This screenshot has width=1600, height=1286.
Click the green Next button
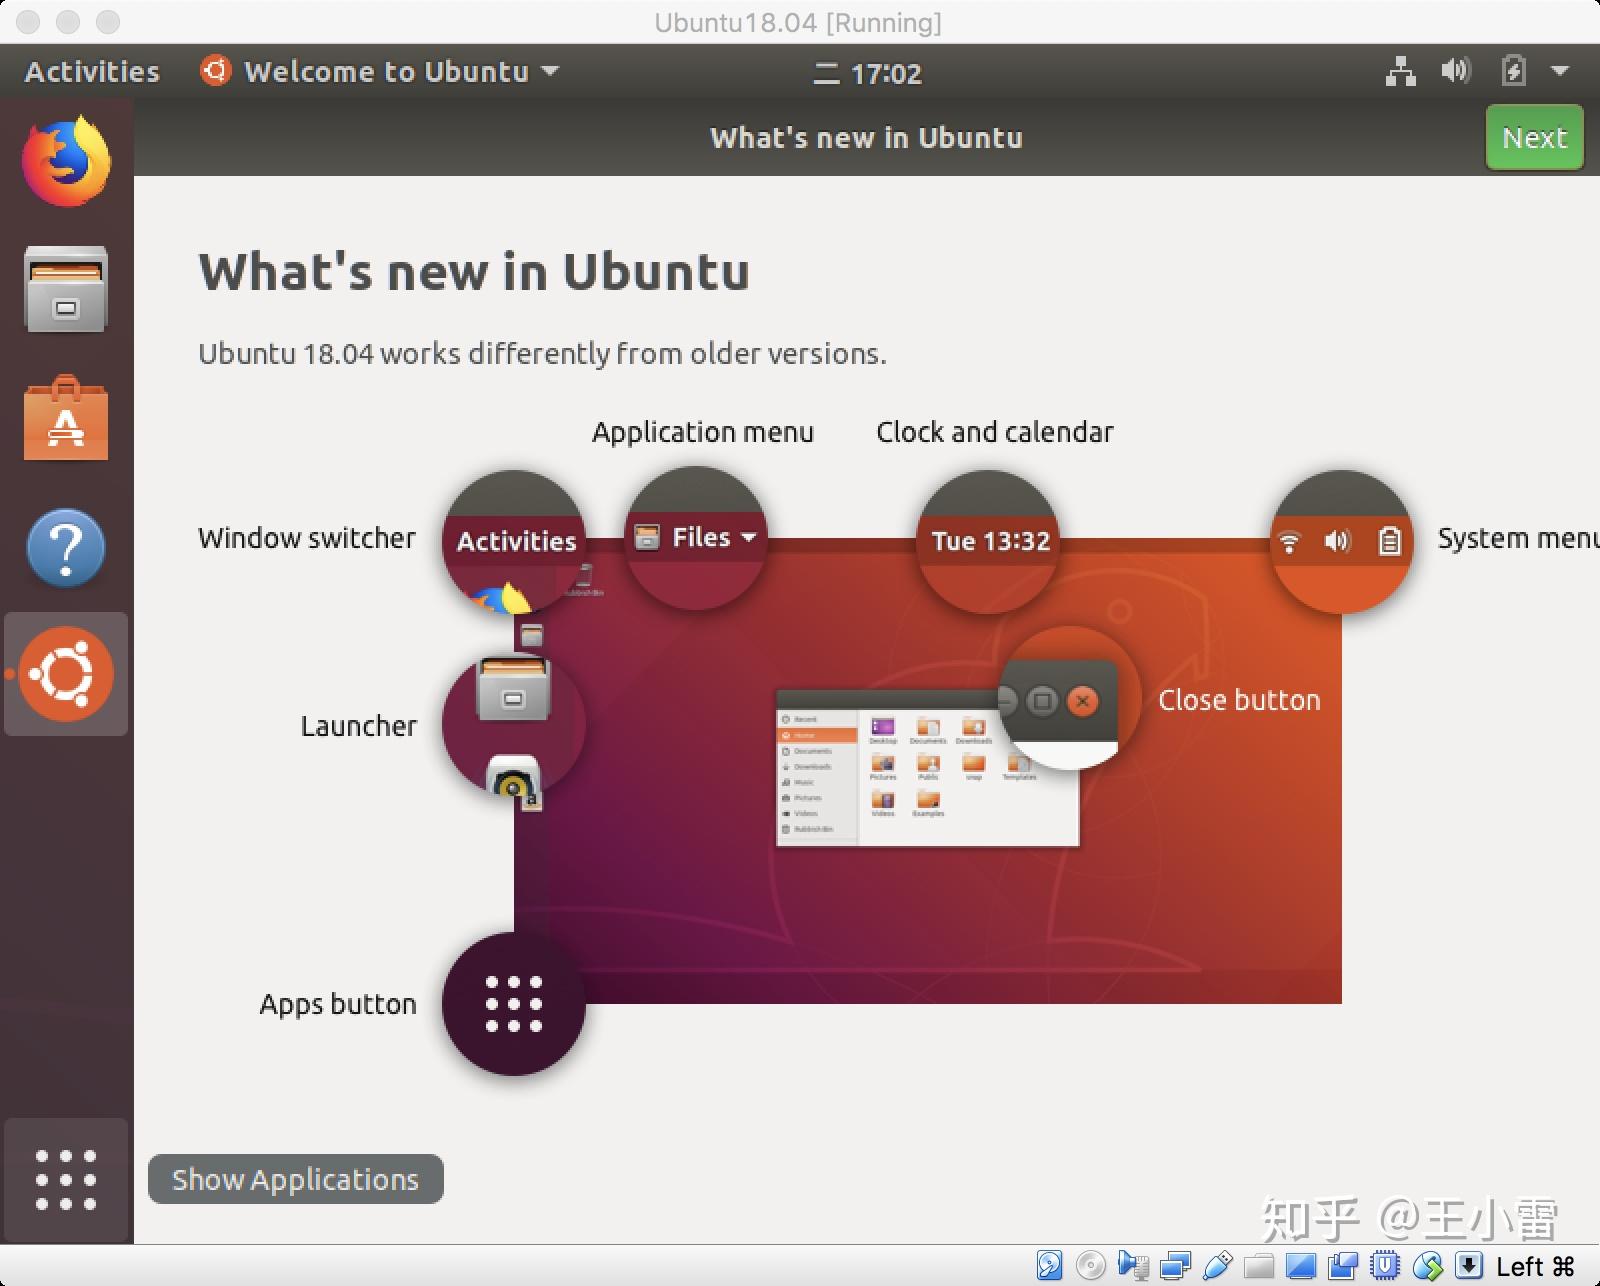click(1534, 138)
